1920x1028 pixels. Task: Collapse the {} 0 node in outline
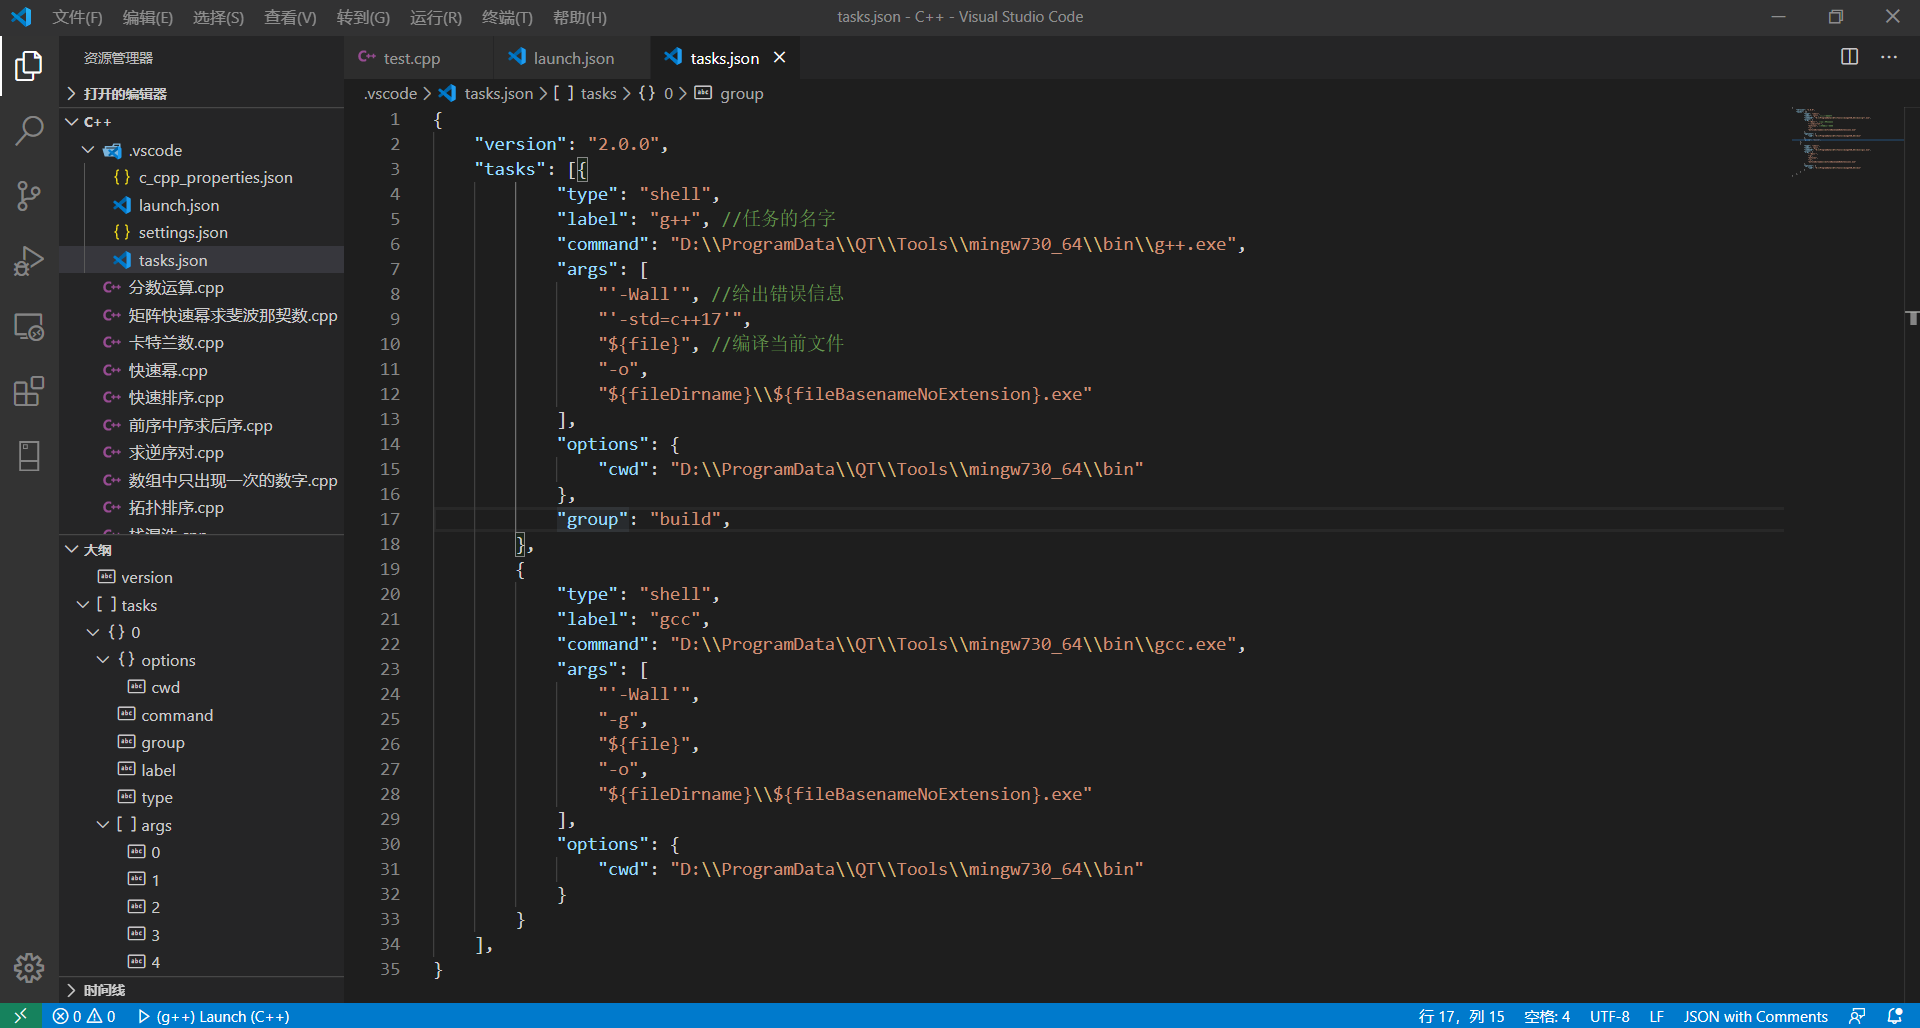(93, 632)
